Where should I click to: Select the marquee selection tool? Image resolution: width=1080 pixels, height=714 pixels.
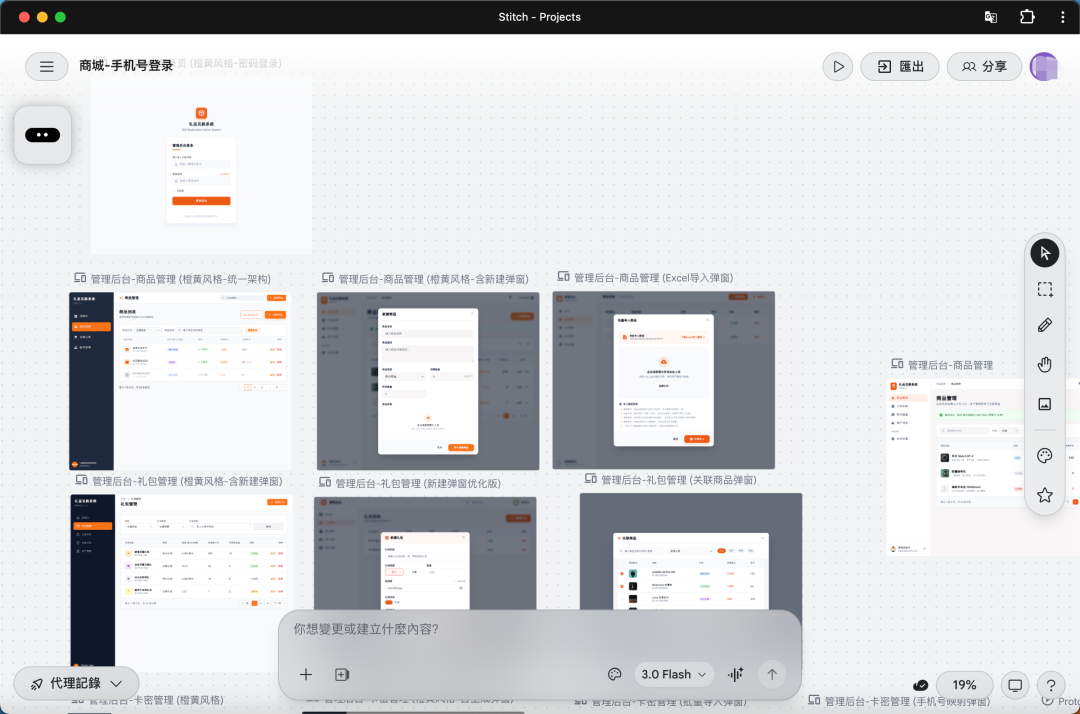(x=1044, y=289)
